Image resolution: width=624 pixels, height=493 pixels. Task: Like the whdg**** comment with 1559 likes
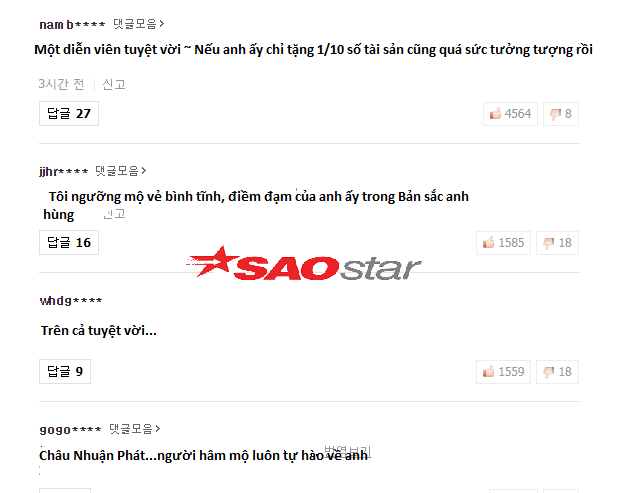[503, 372]
